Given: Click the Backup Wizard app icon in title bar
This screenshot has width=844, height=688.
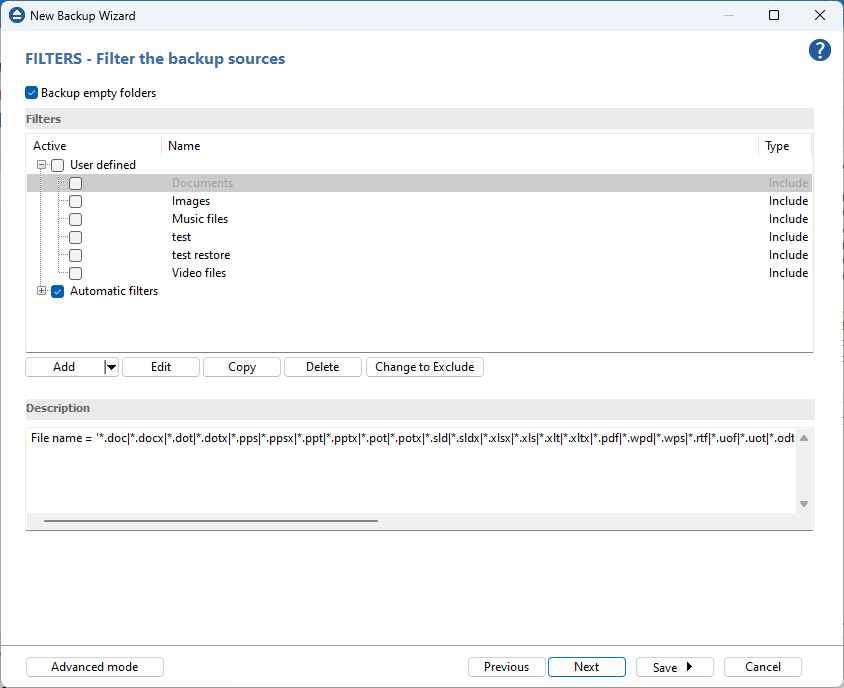Looking at the screenshot, I should pos(15,16).
